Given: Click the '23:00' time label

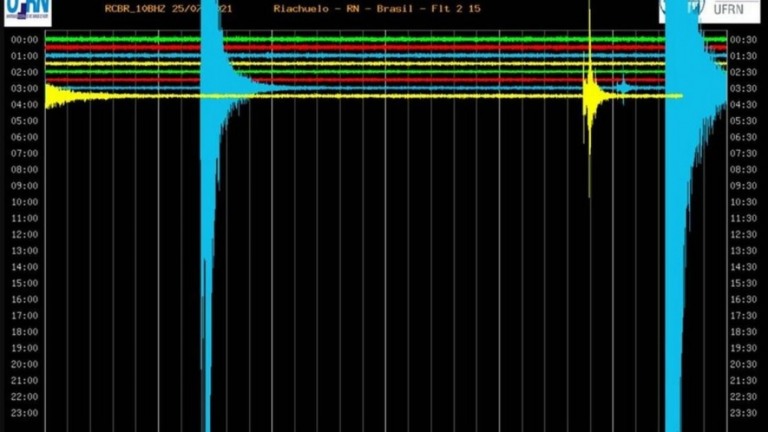Looking at the screenshot, I should click(x=24, y=413).
